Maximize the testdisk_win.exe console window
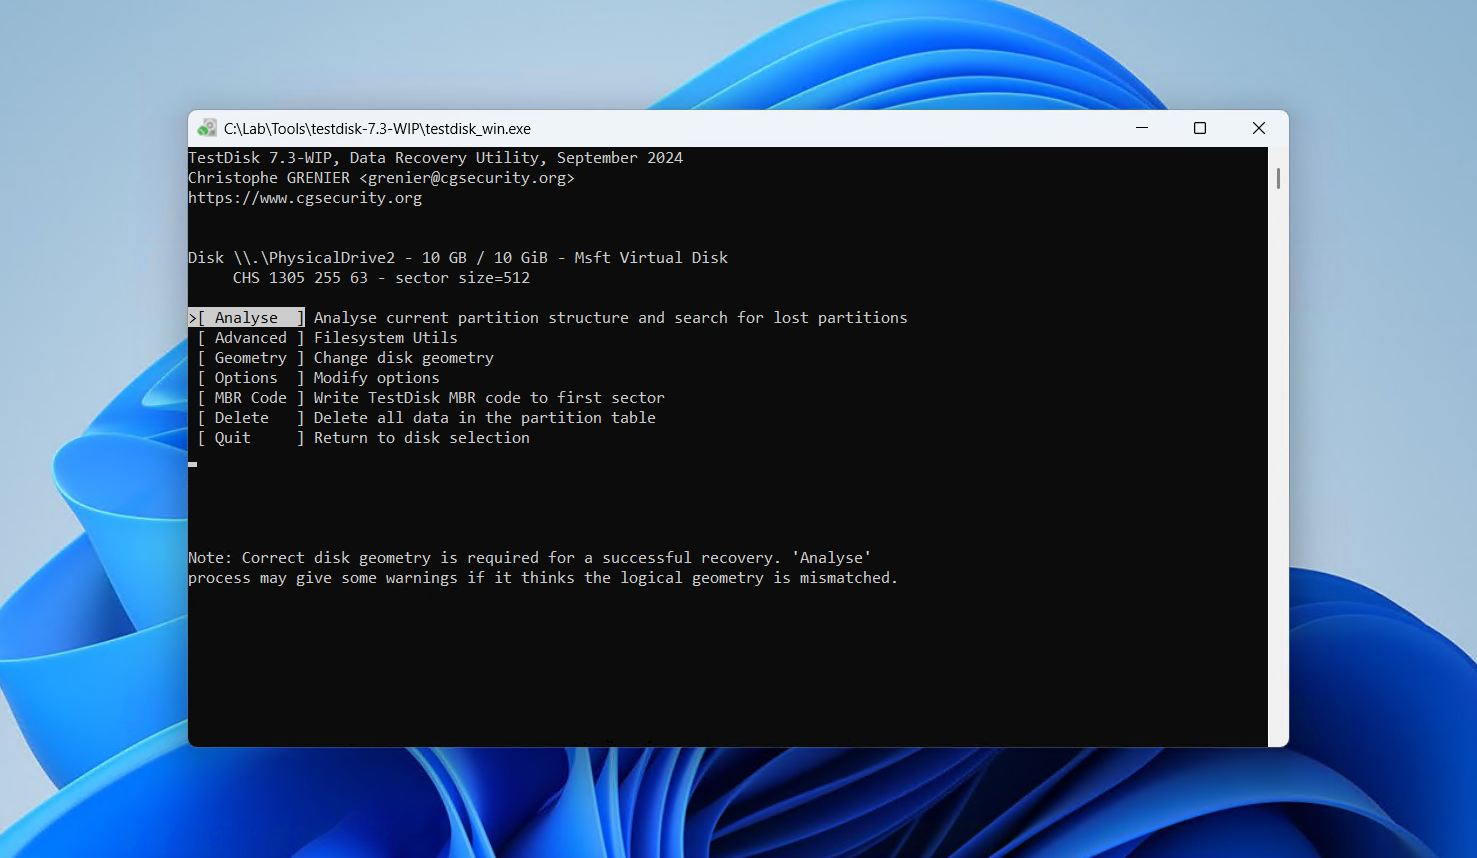 click(x=1200, y=128)
